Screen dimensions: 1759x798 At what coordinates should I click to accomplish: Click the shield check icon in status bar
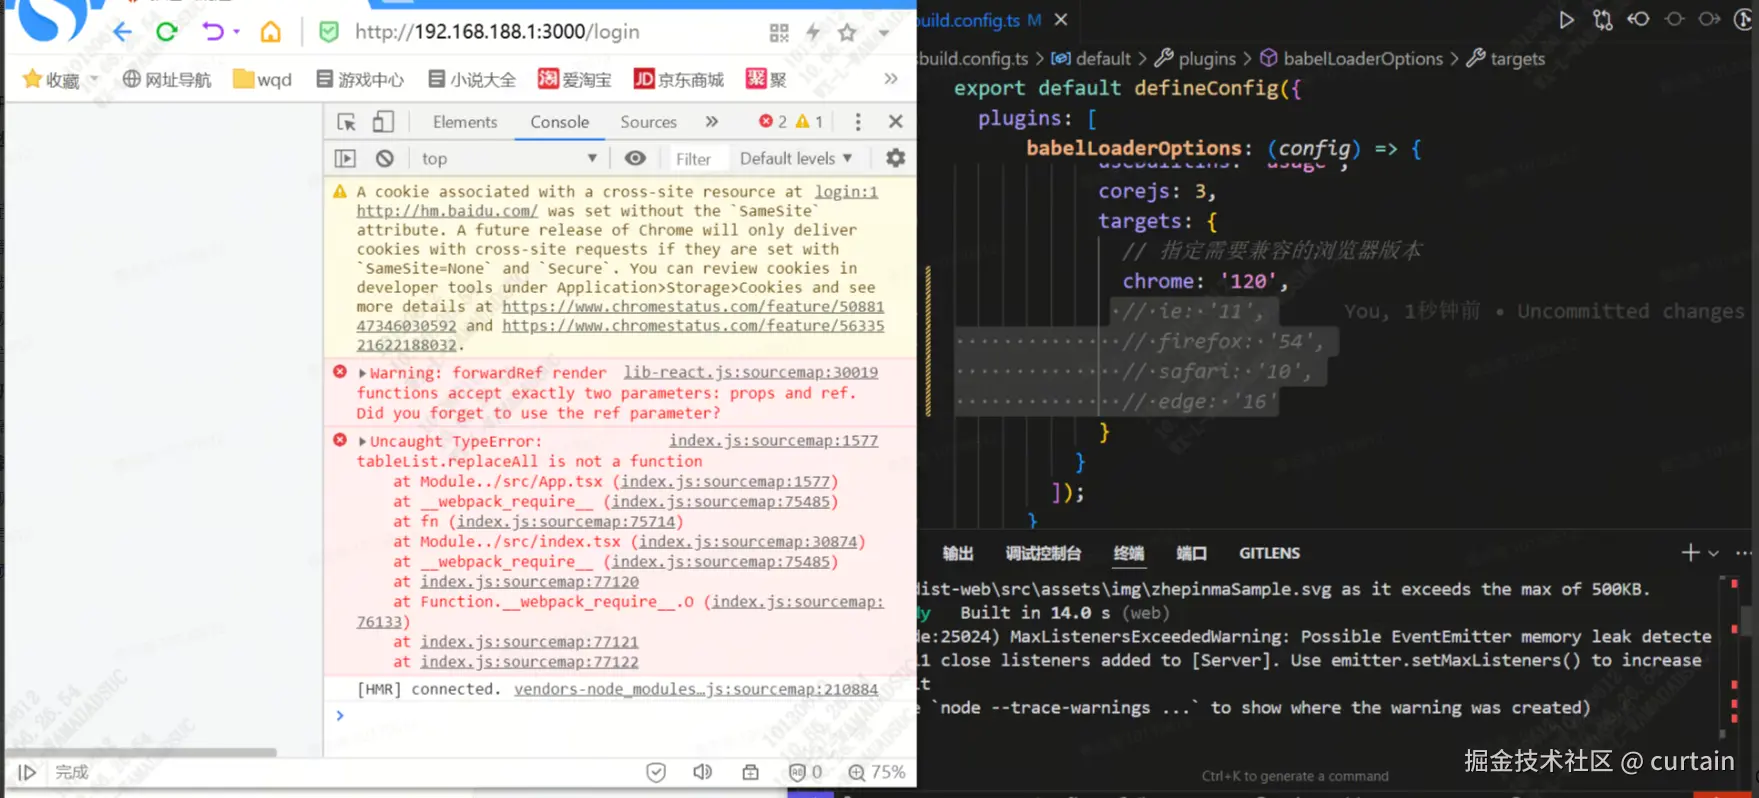click(x=656, y=772)
